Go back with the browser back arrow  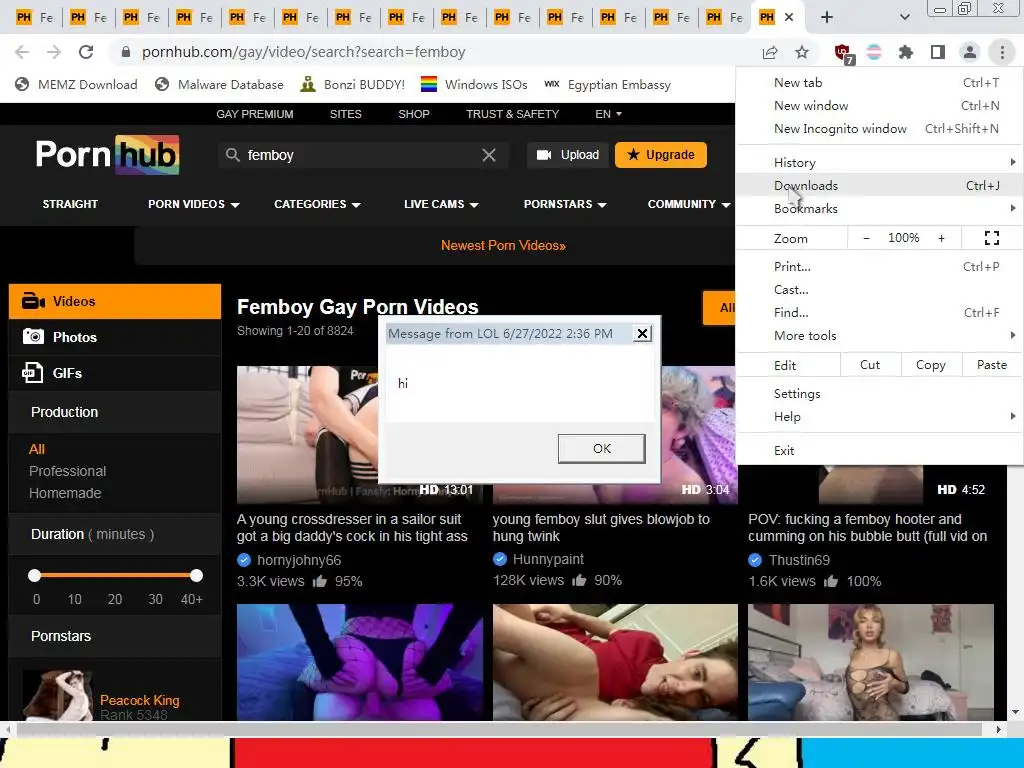coord(22,52)
